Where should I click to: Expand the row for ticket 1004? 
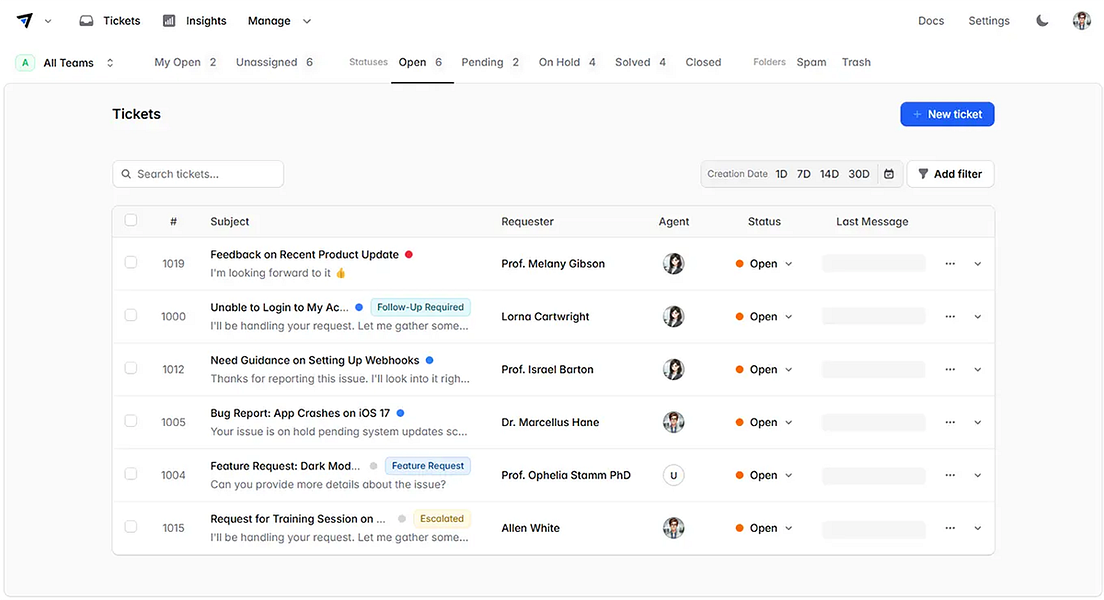(978, 475)
